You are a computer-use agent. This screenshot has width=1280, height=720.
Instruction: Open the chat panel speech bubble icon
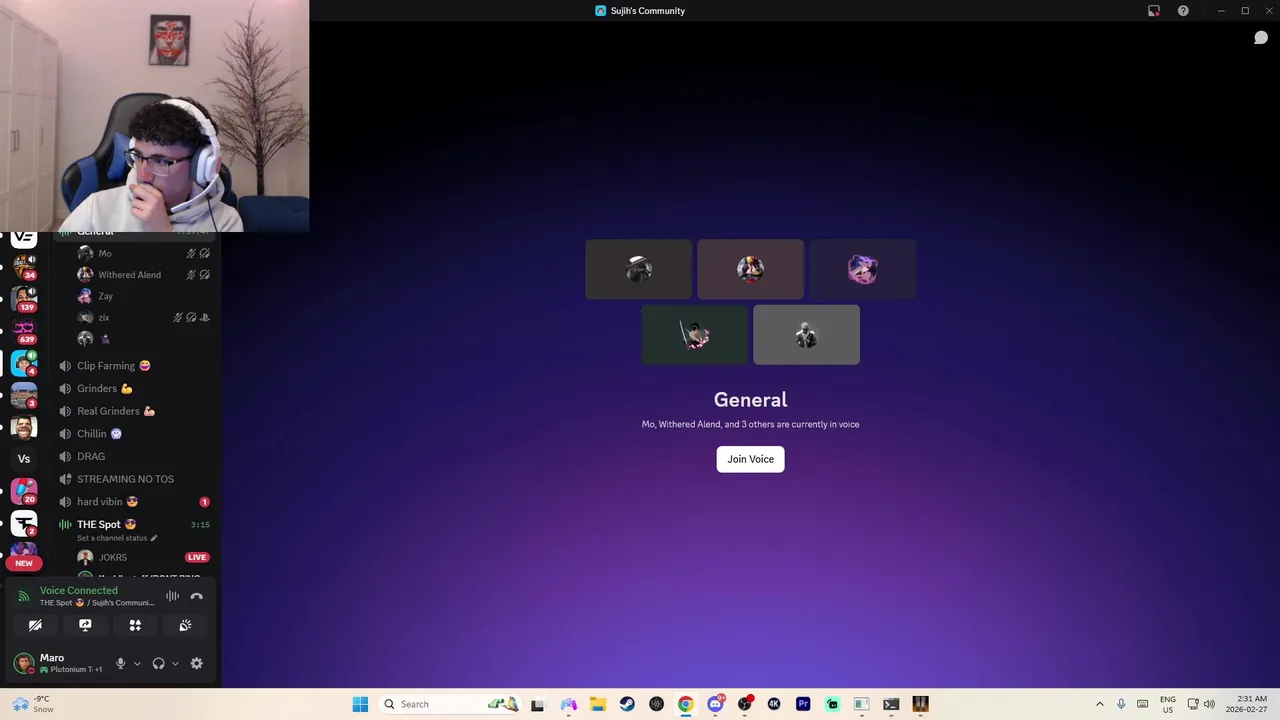[1261, 38]
